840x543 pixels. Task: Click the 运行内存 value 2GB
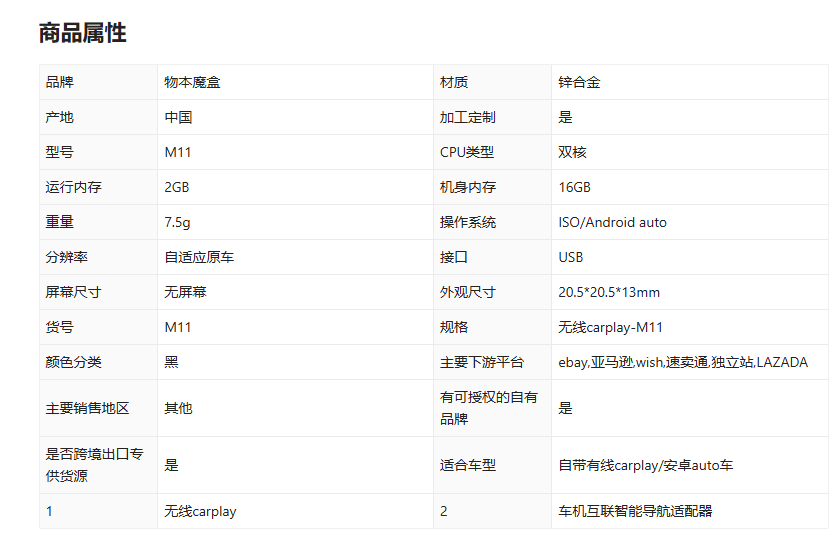176,187
